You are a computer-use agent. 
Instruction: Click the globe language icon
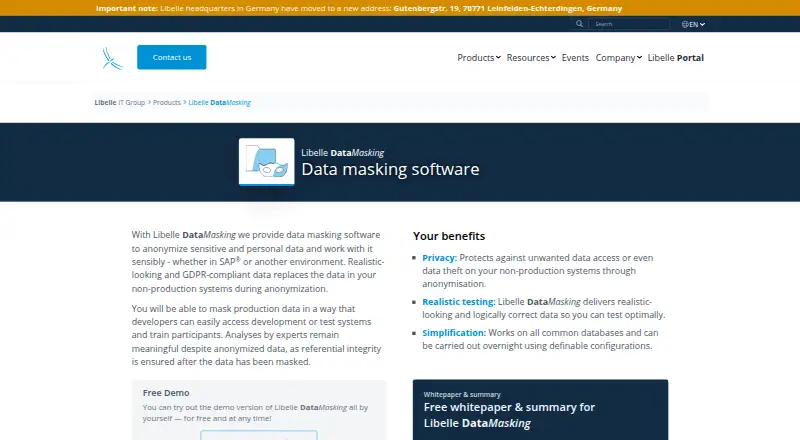[x=685, y=25]
